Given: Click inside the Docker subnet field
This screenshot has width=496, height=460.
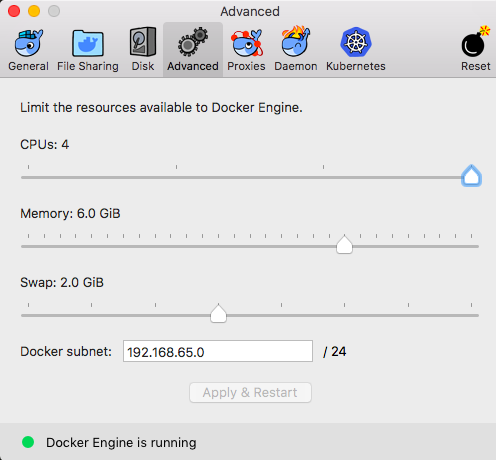Looking at the screenshot, I should [x=218, y=351].
